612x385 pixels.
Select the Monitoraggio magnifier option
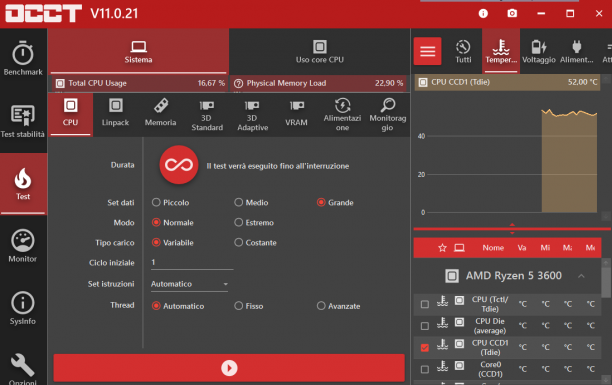(388, 116)
